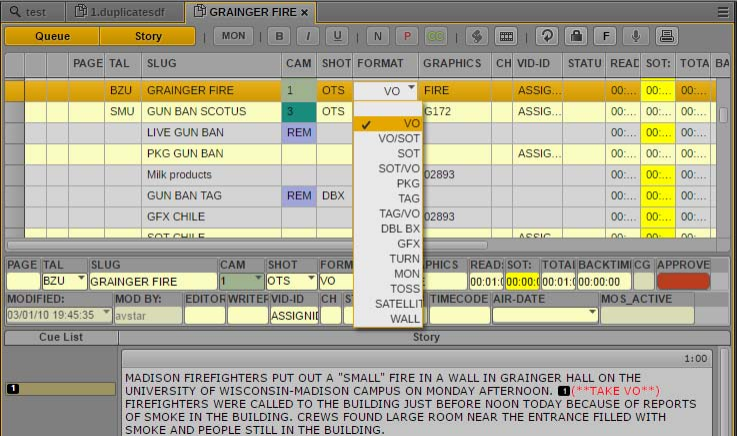Click the F toolbar button
Image resolution: width=737 pixels, height=436 pixels.
pos(606,36)
